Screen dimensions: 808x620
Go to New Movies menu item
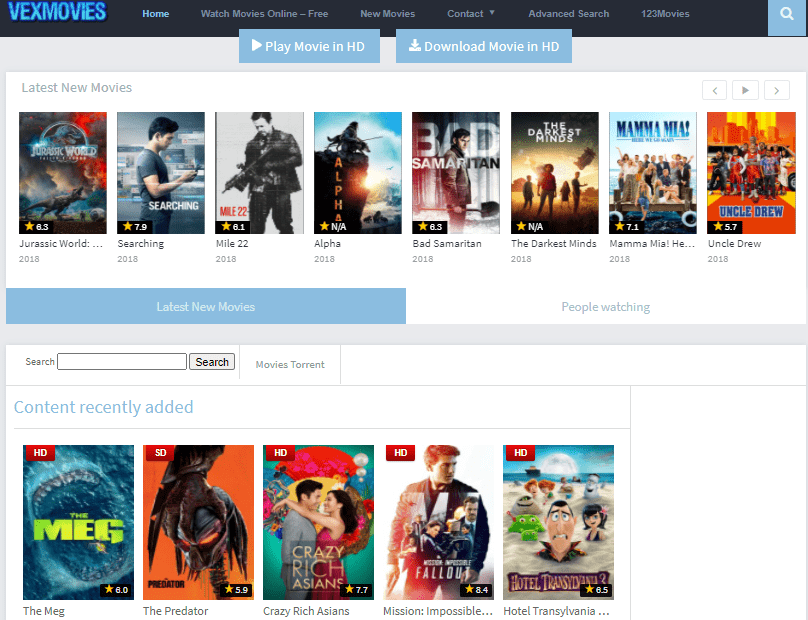pos(388,14)
